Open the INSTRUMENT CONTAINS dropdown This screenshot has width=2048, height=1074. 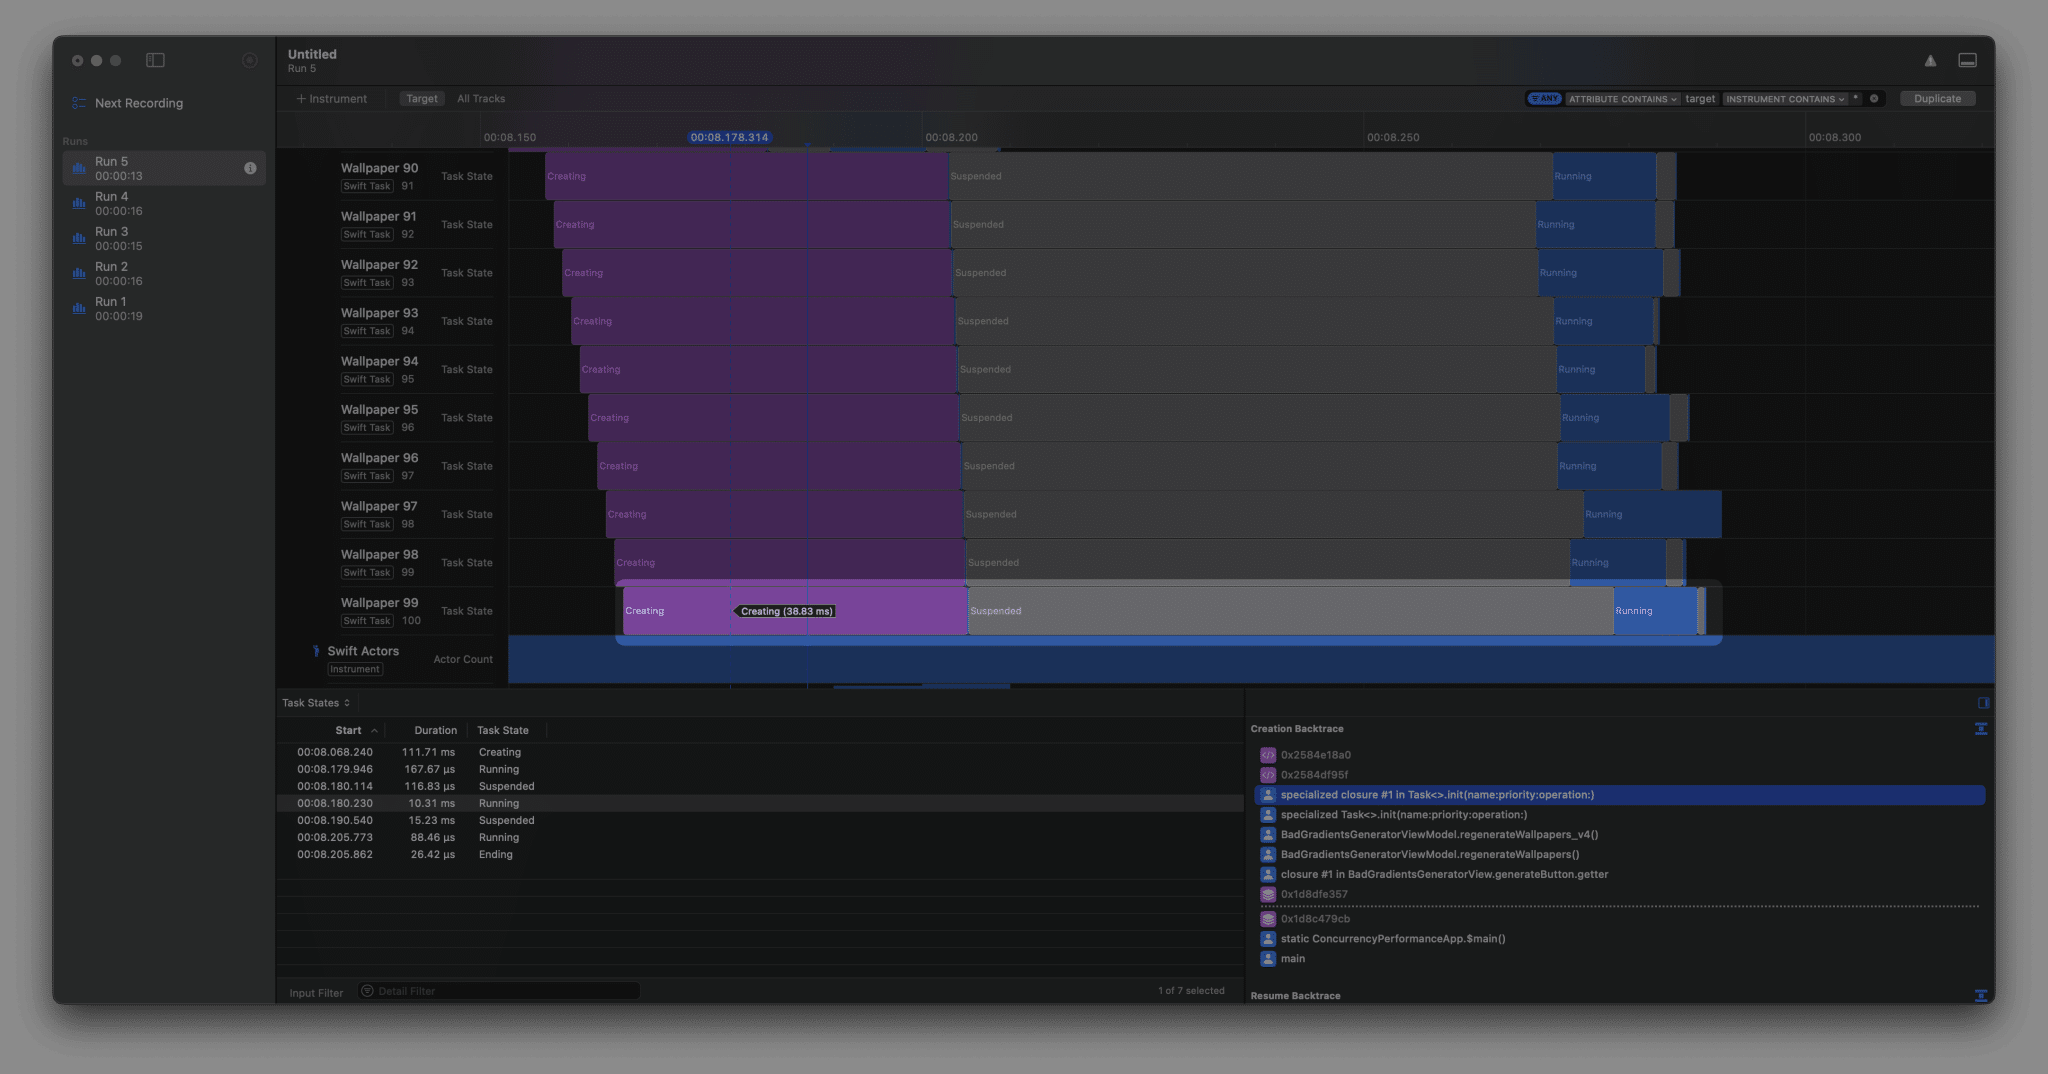[1785, 99]
